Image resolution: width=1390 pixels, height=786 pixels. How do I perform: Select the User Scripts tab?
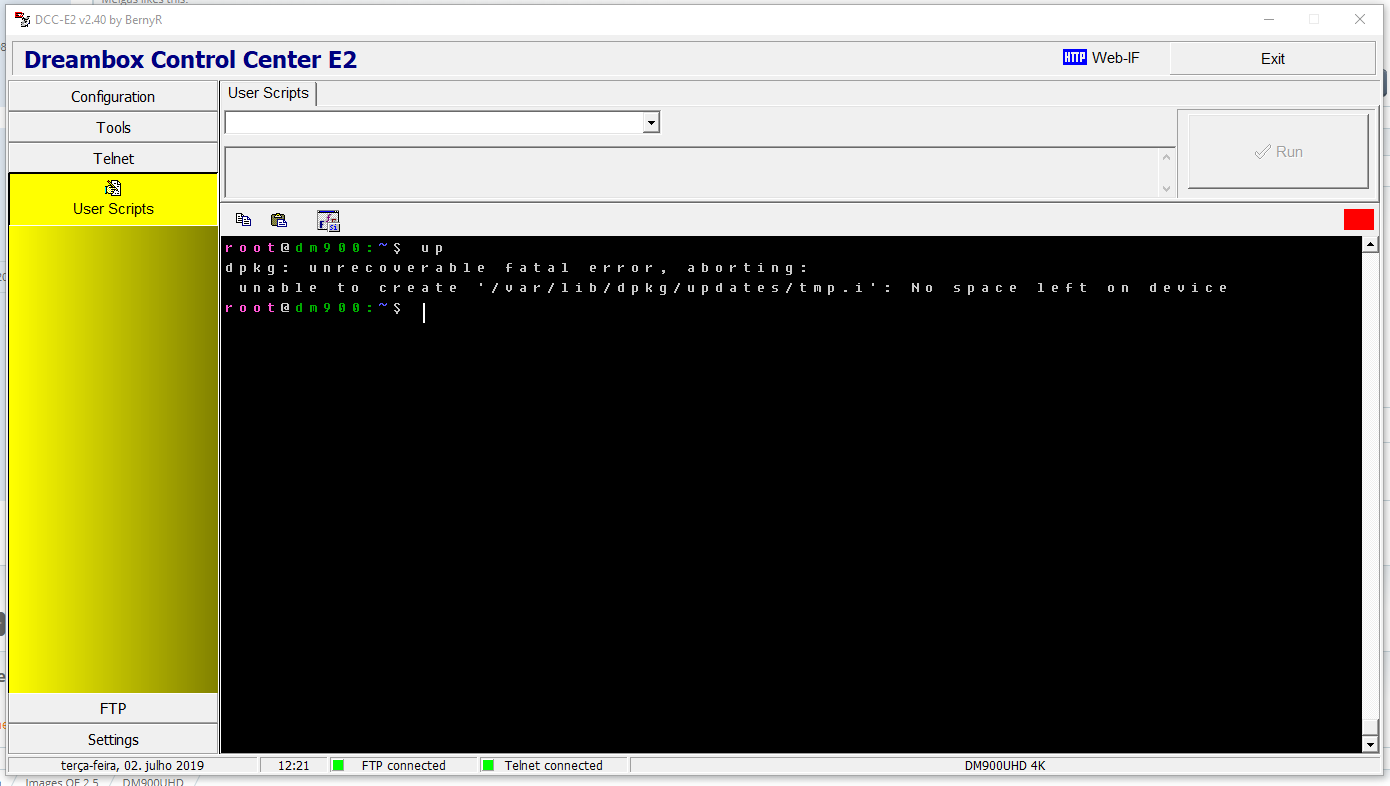pyautogui.click(x=268, y=93)
